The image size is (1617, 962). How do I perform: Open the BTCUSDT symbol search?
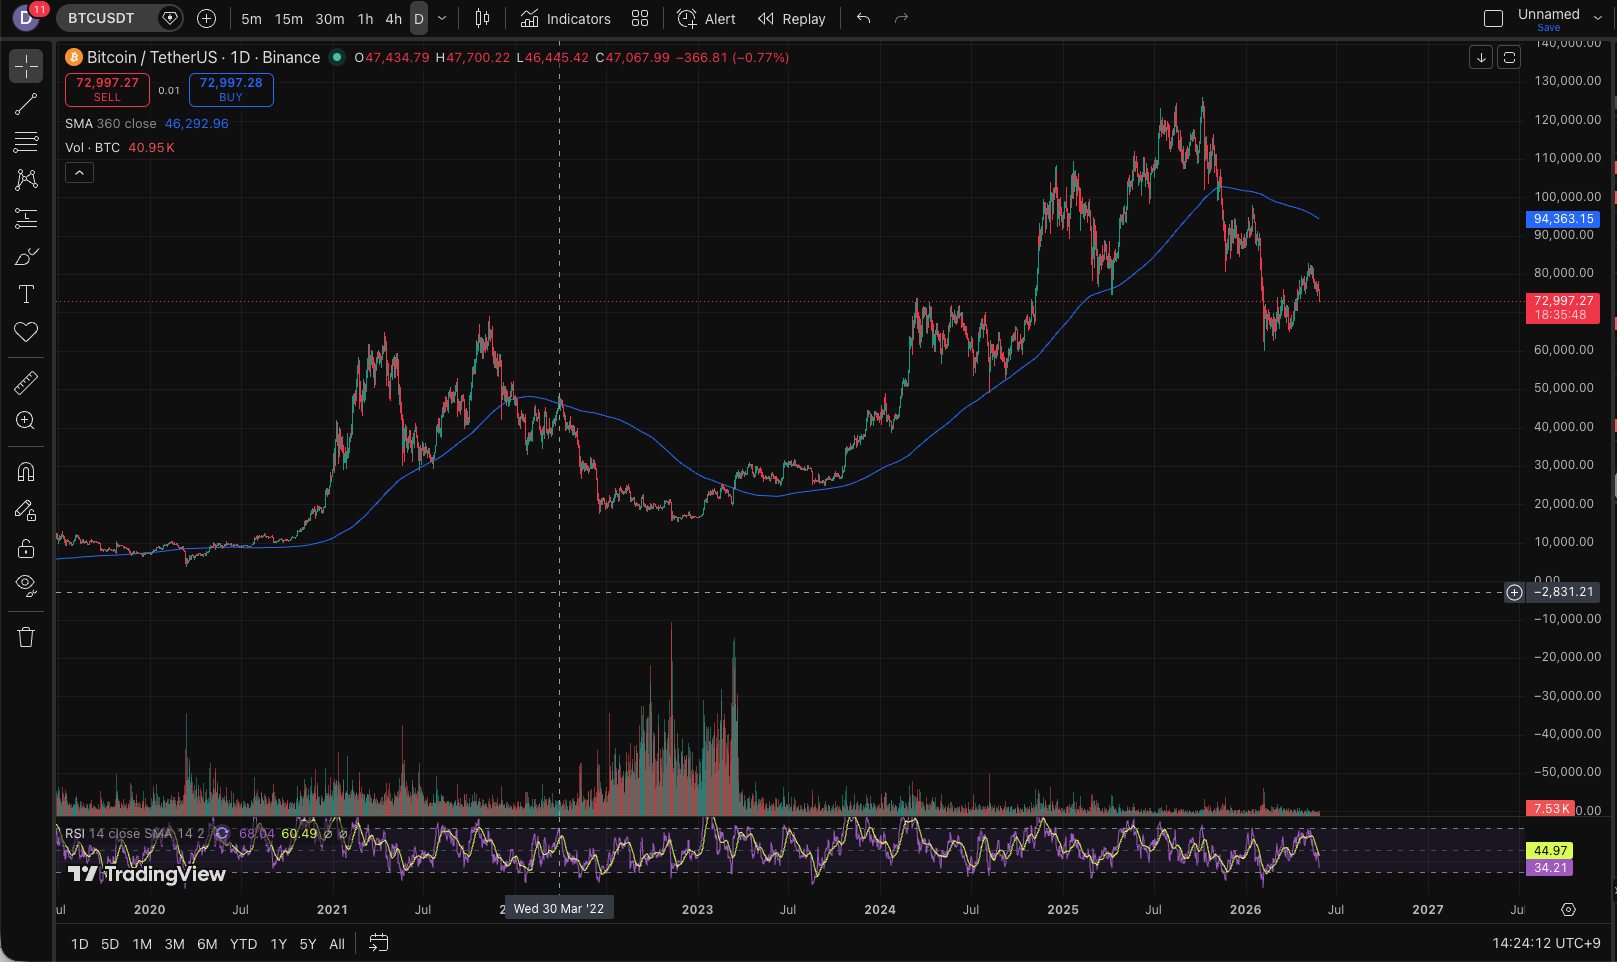pyautogui.click(x=101, y=18)
